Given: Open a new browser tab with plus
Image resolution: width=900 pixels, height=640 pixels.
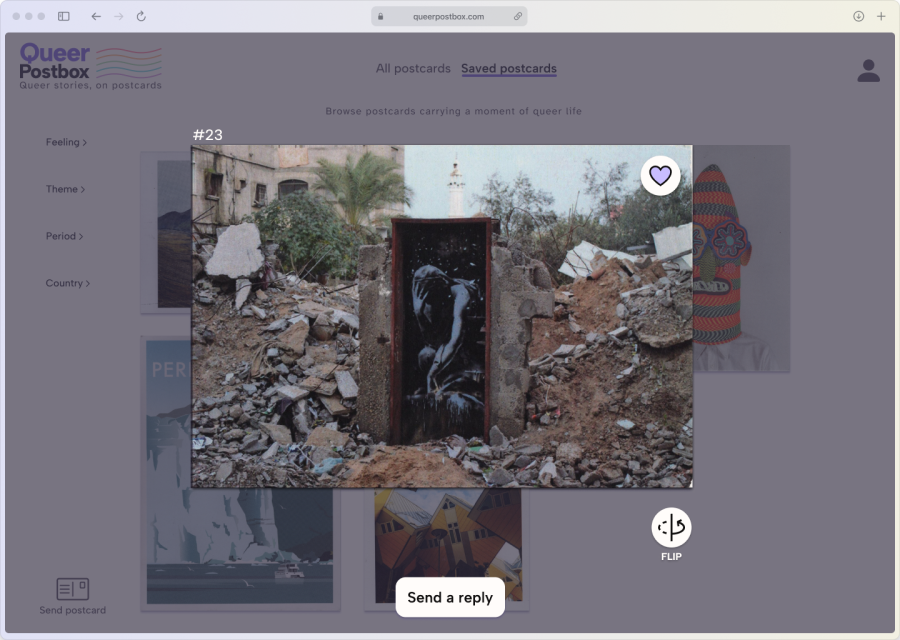Looking at the screenshot, I should [881, 17].
